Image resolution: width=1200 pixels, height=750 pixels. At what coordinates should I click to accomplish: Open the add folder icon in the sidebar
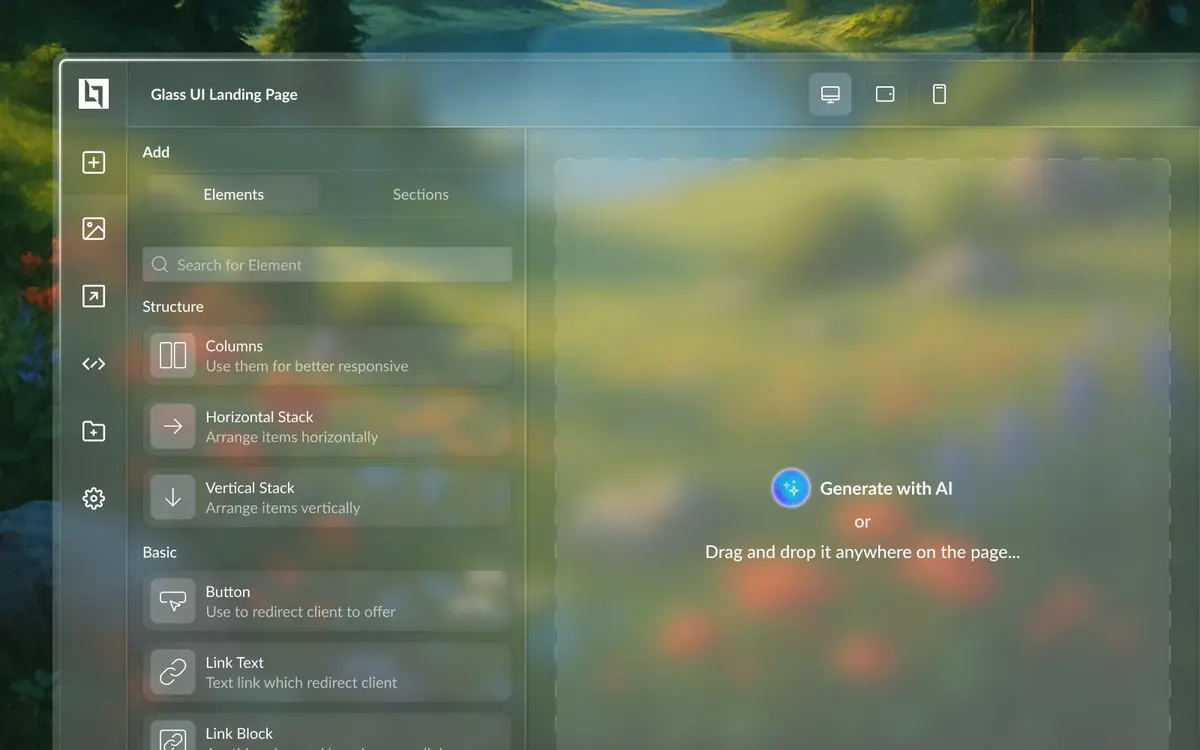click(x=94, y=431)
